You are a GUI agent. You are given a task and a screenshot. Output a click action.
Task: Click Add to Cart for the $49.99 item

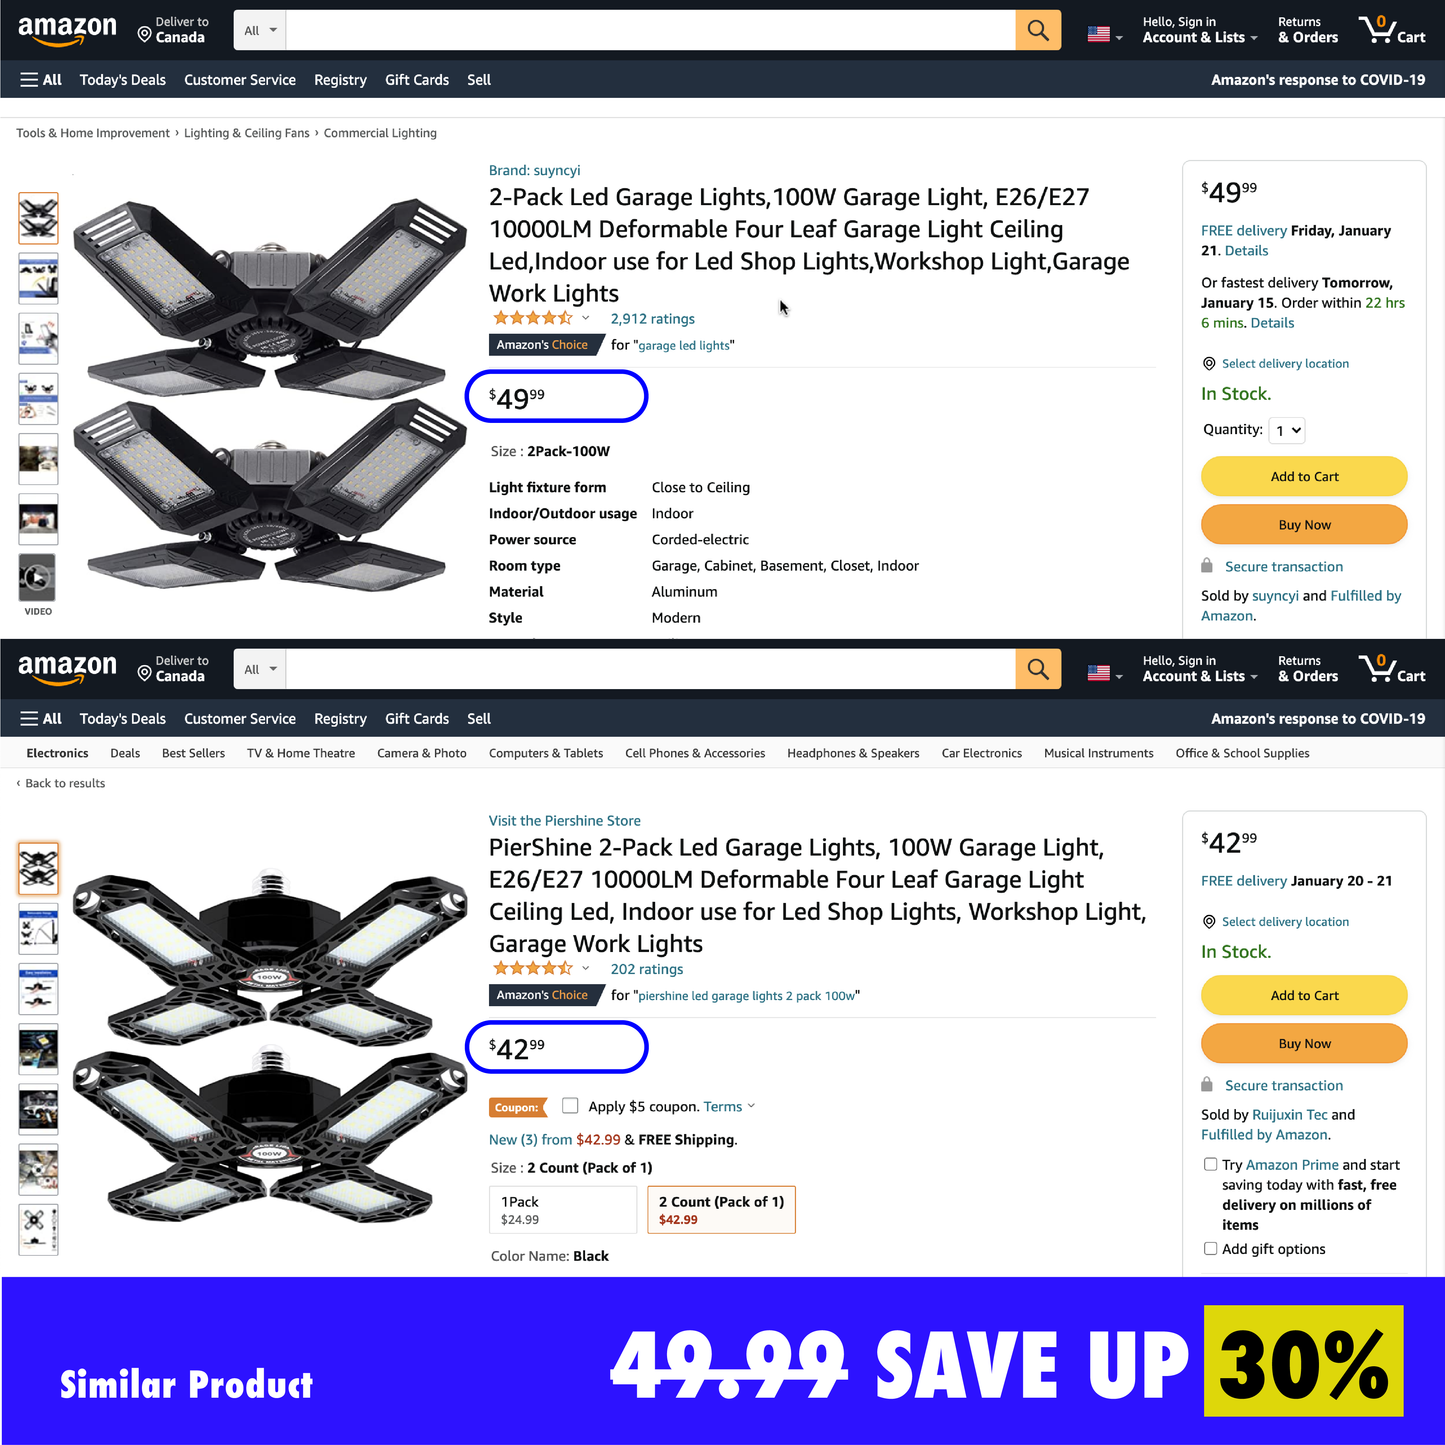[1304, 476]
